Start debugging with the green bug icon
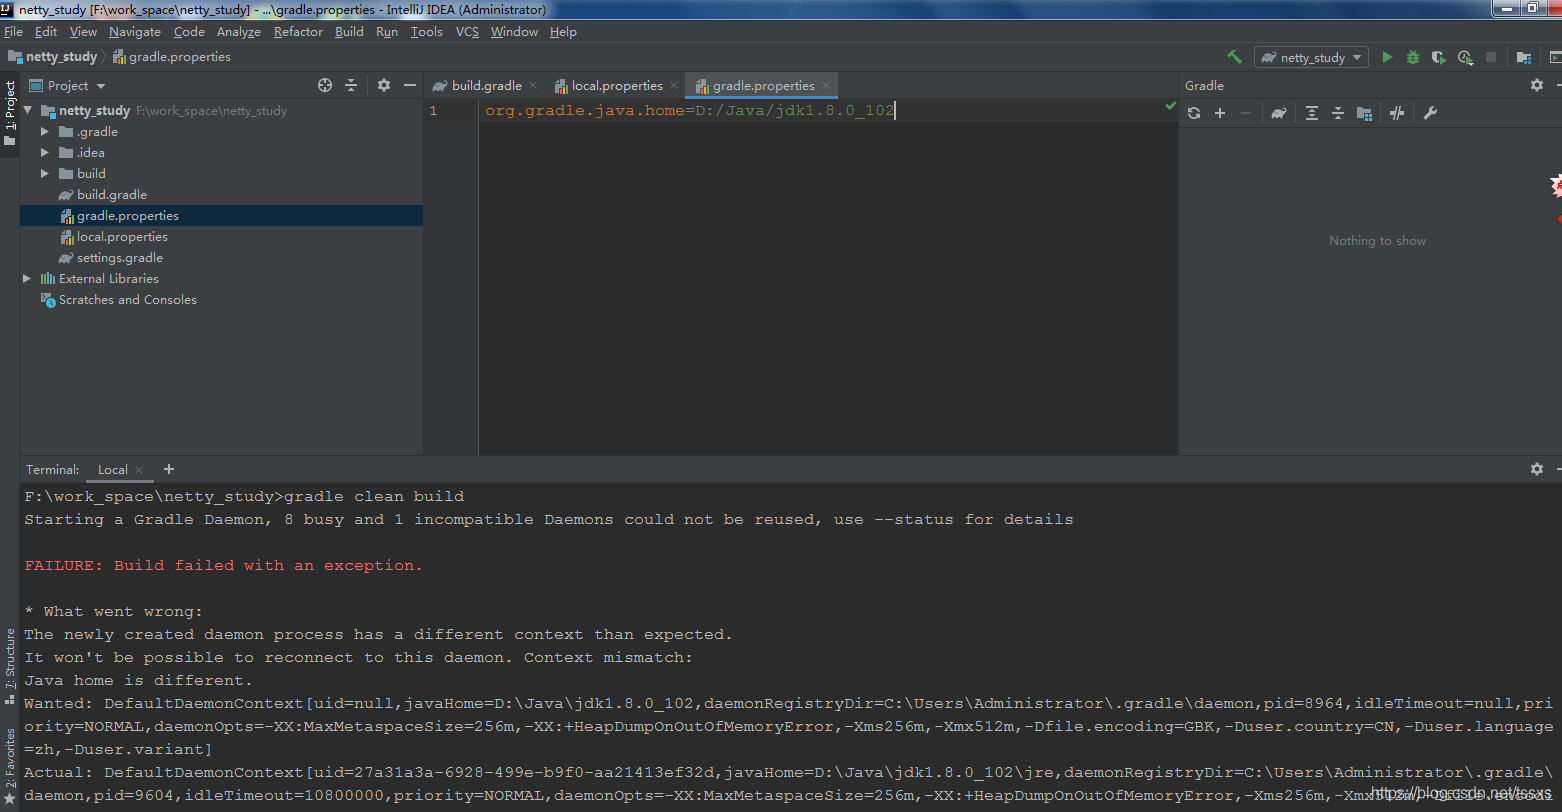Image resolution: width=1562 pixels, height=812 pixels. click(x=1413, y=57)
